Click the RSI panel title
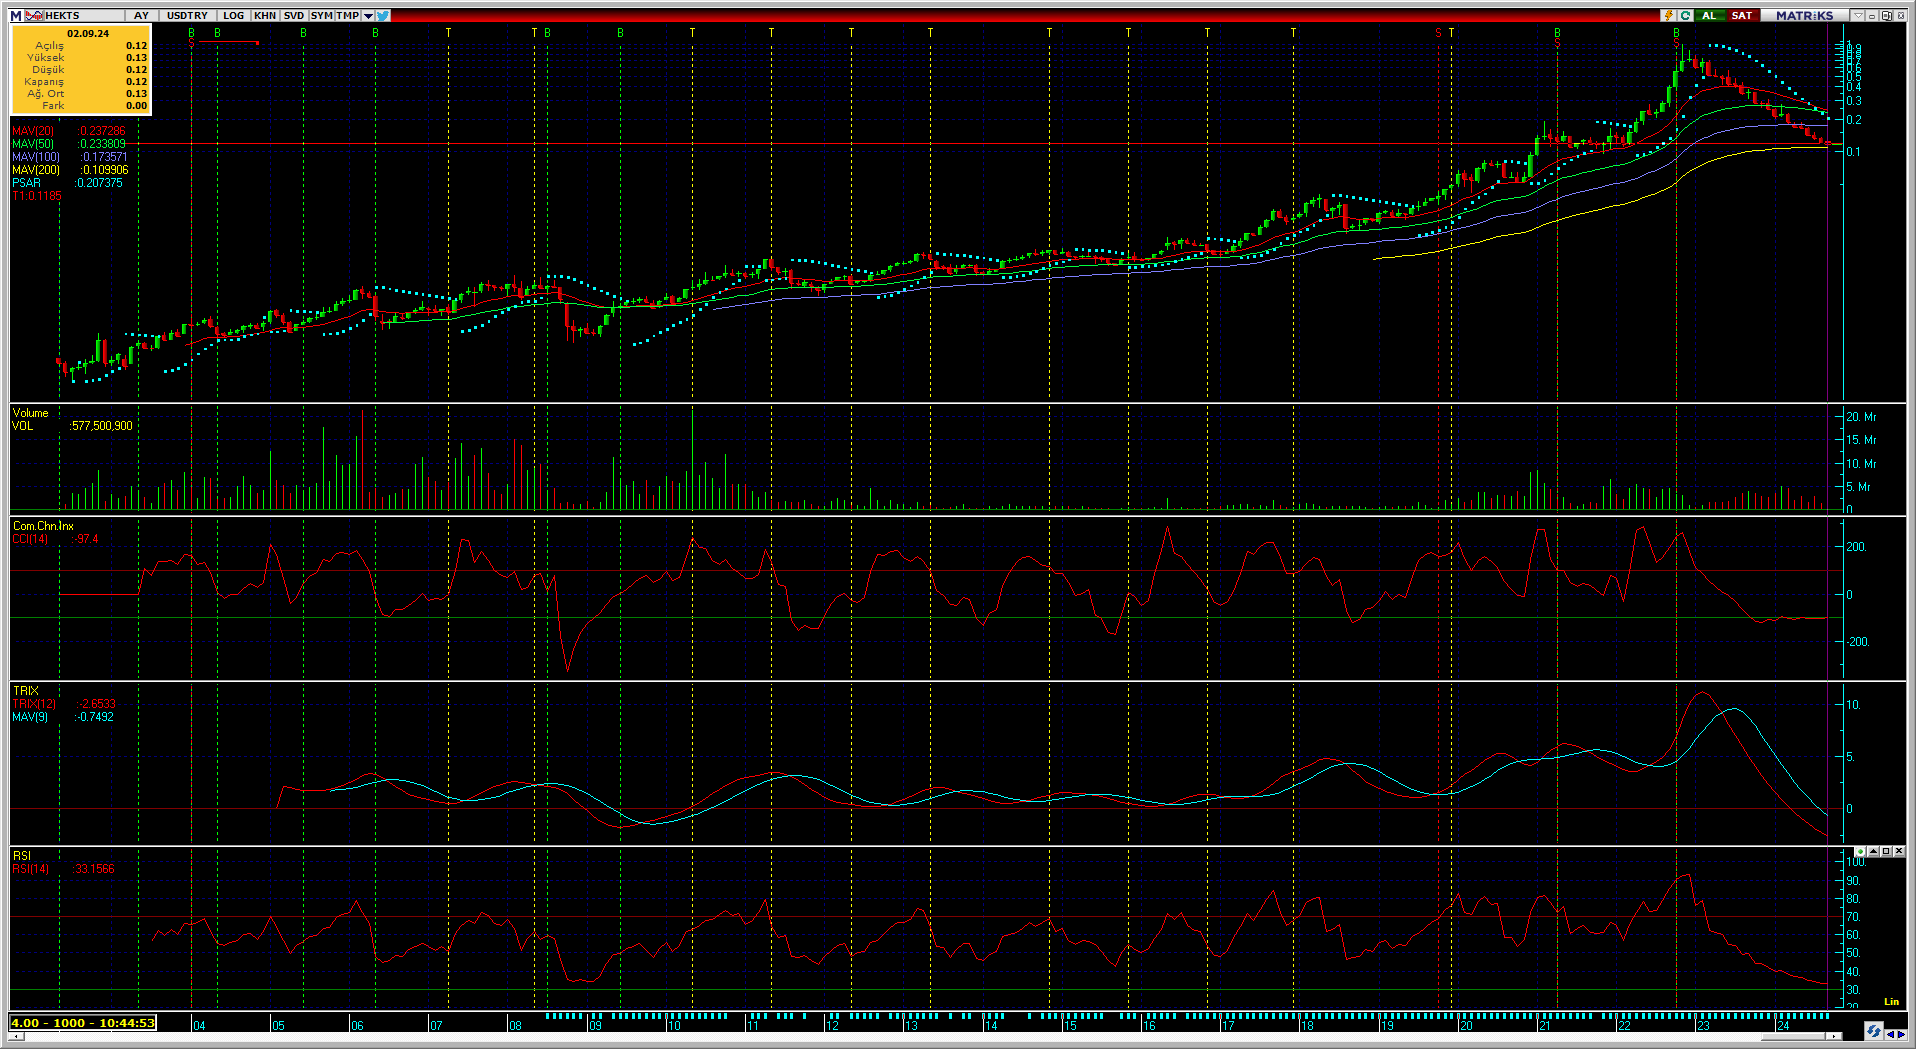1916x1049 pixels. pyautogui.click(x=22, y=856)
